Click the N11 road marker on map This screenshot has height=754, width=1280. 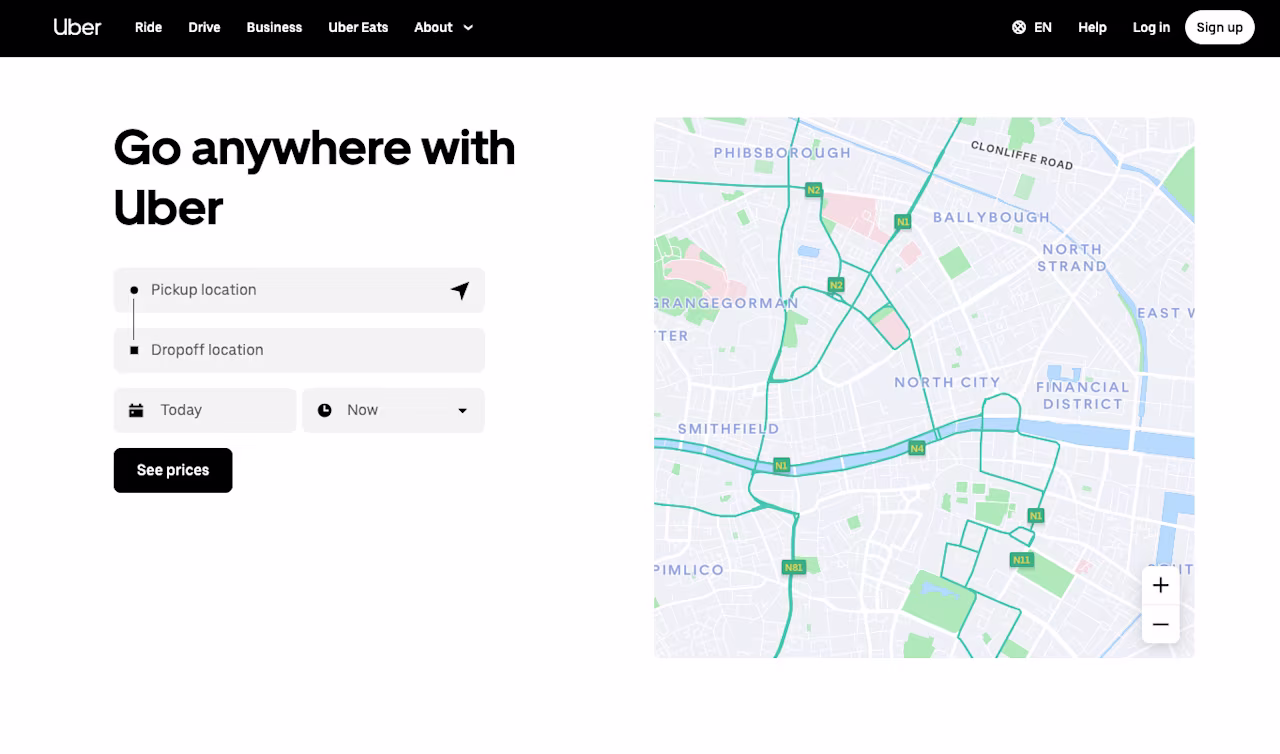coord(1021,559)
